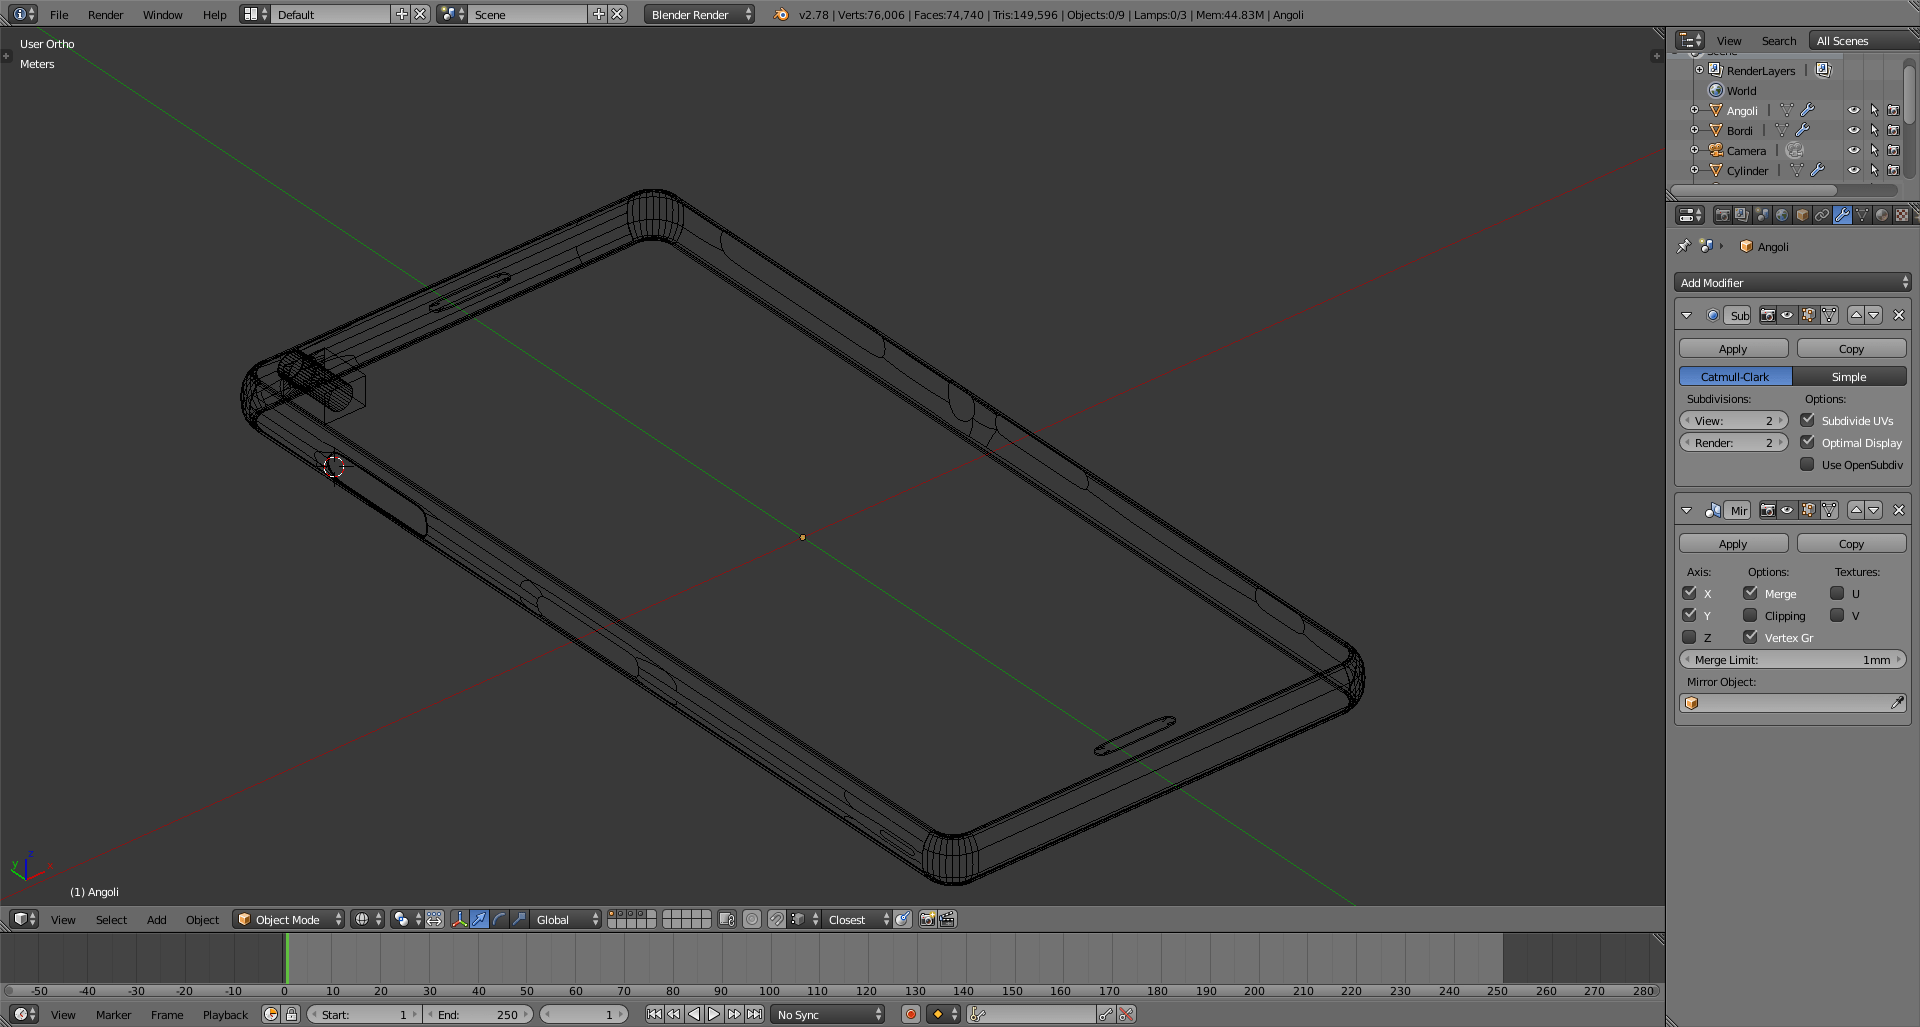Image resolution: width=1920 pixels, height=1027 pixels.
Task: Apply the Sub modifier
Action: 1733,348
